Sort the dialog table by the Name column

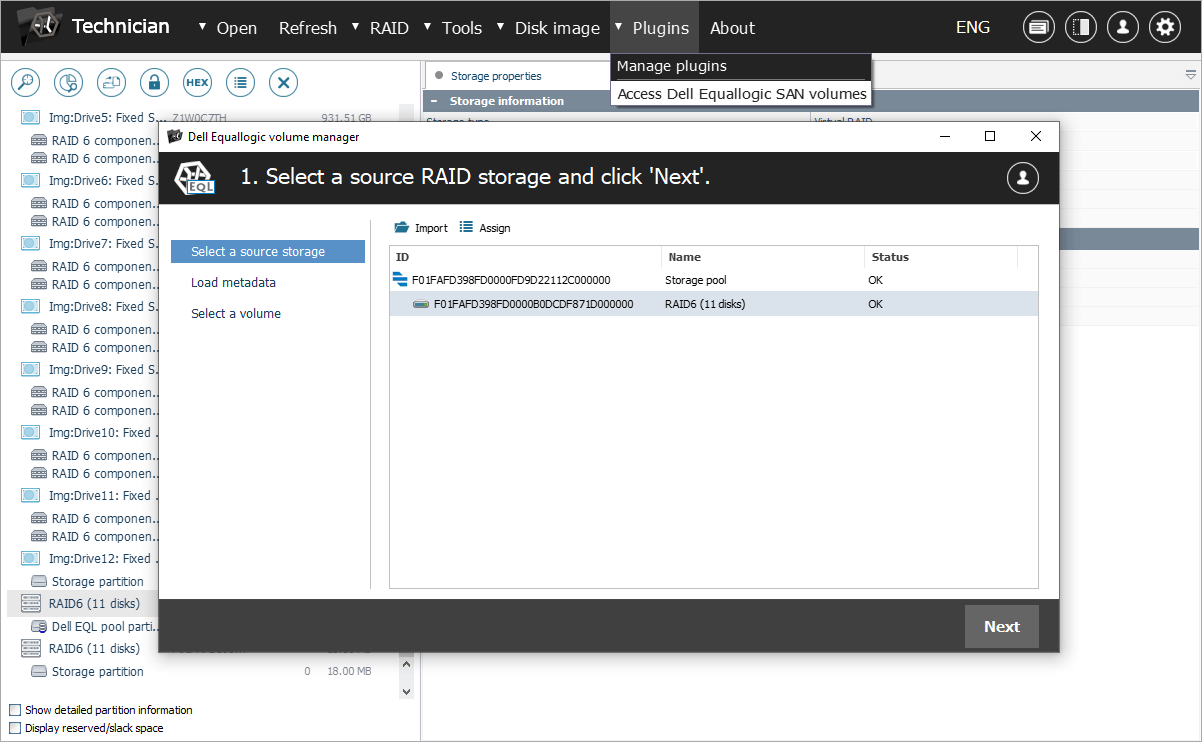[x=763, y=257]
